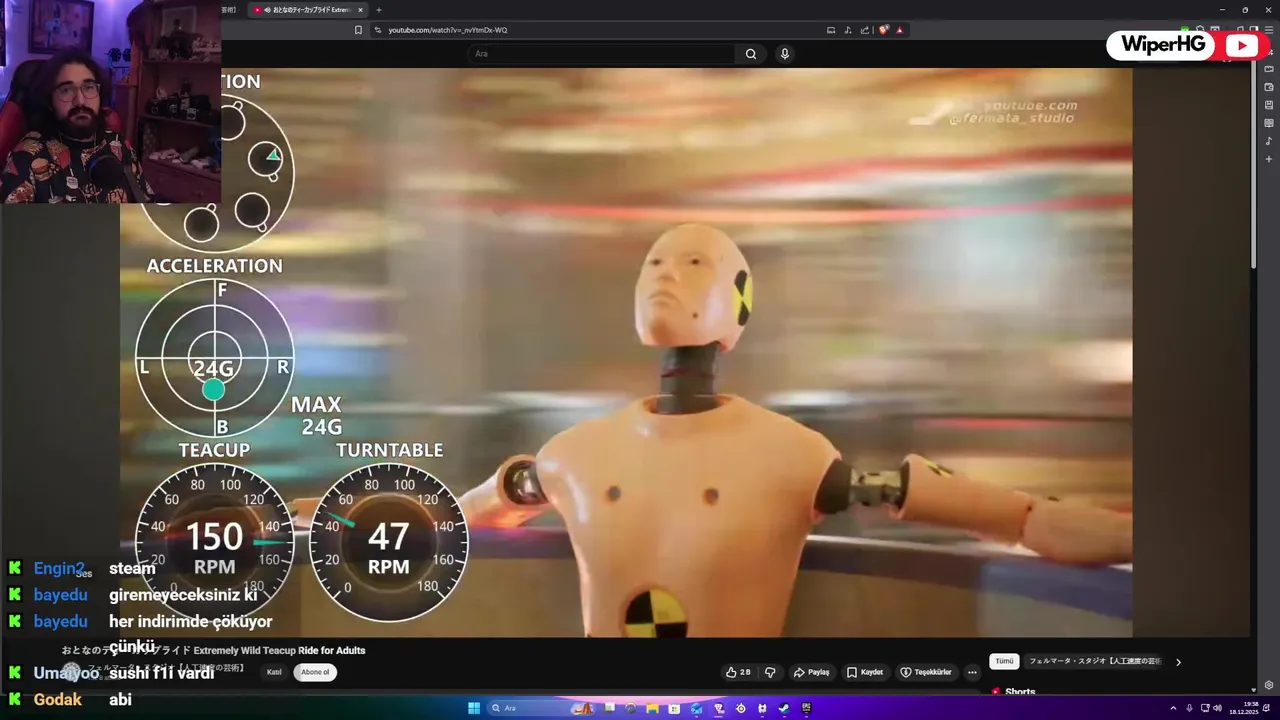Bookmark this page with the bookmark icon
This screenshot has height=720, width=1280.
point(358,30)
